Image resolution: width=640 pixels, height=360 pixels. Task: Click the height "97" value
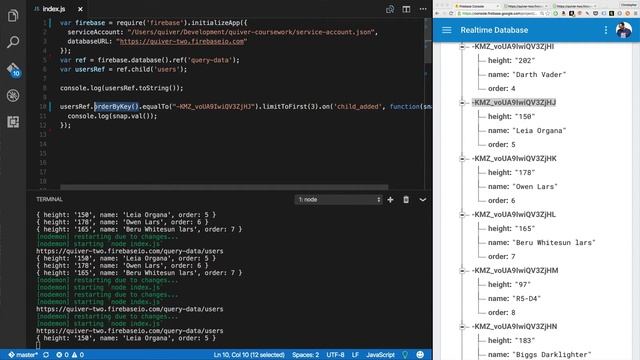point(522,284)
